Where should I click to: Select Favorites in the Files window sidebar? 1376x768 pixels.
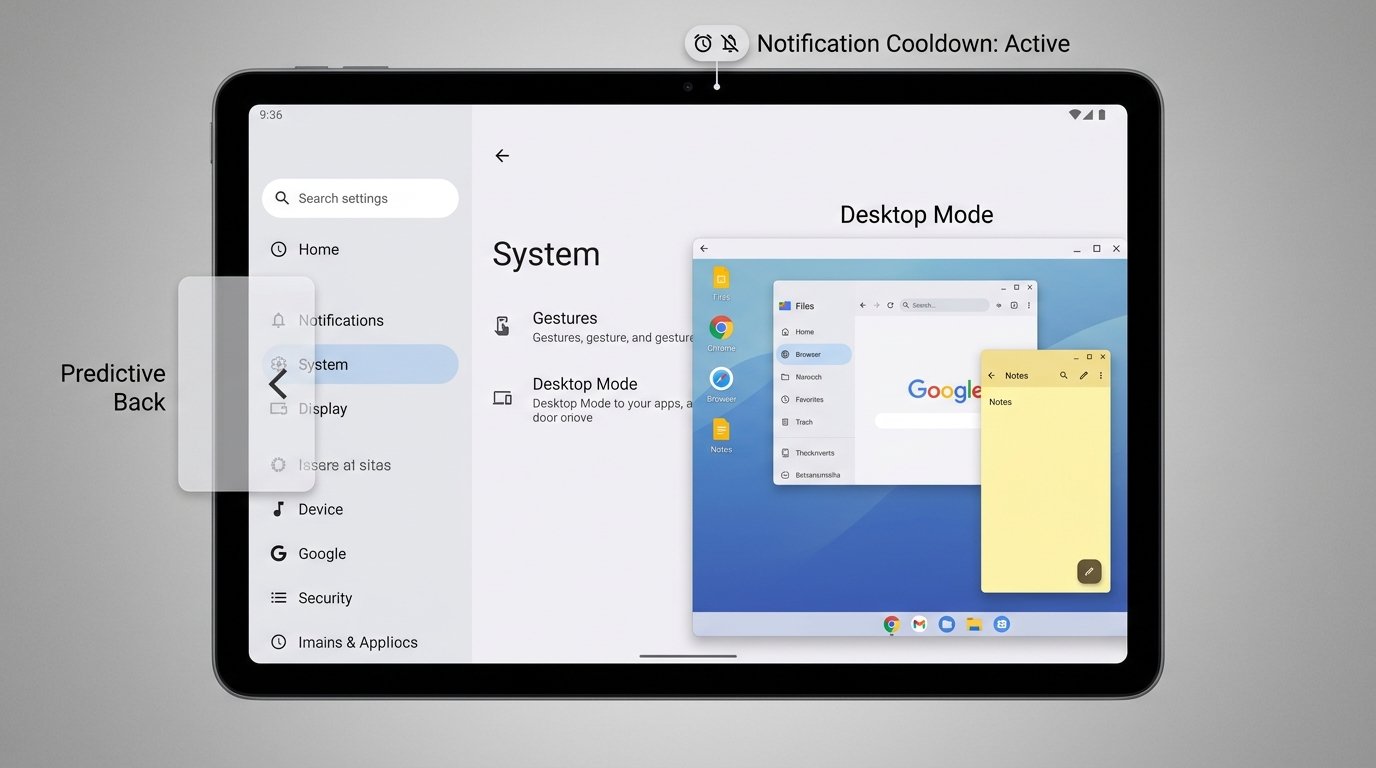[814, 400]
